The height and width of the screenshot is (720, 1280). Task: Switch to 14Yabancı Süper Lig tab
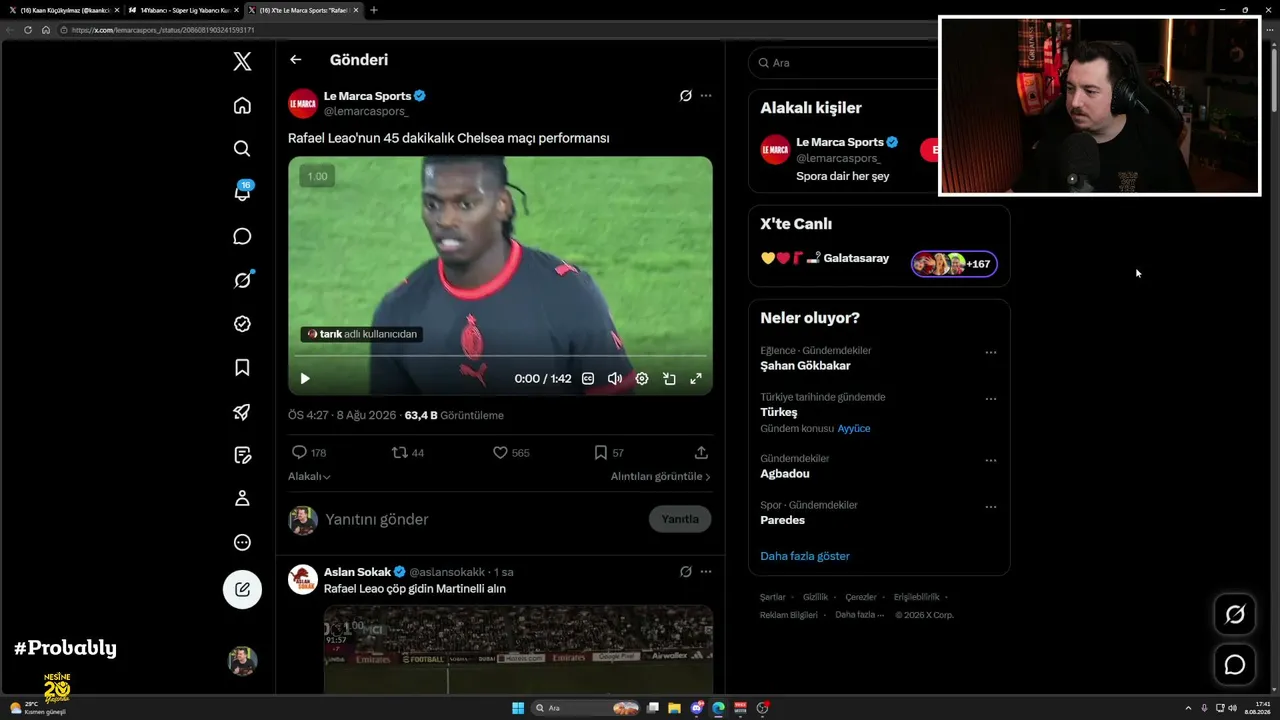tap(185, 10)
